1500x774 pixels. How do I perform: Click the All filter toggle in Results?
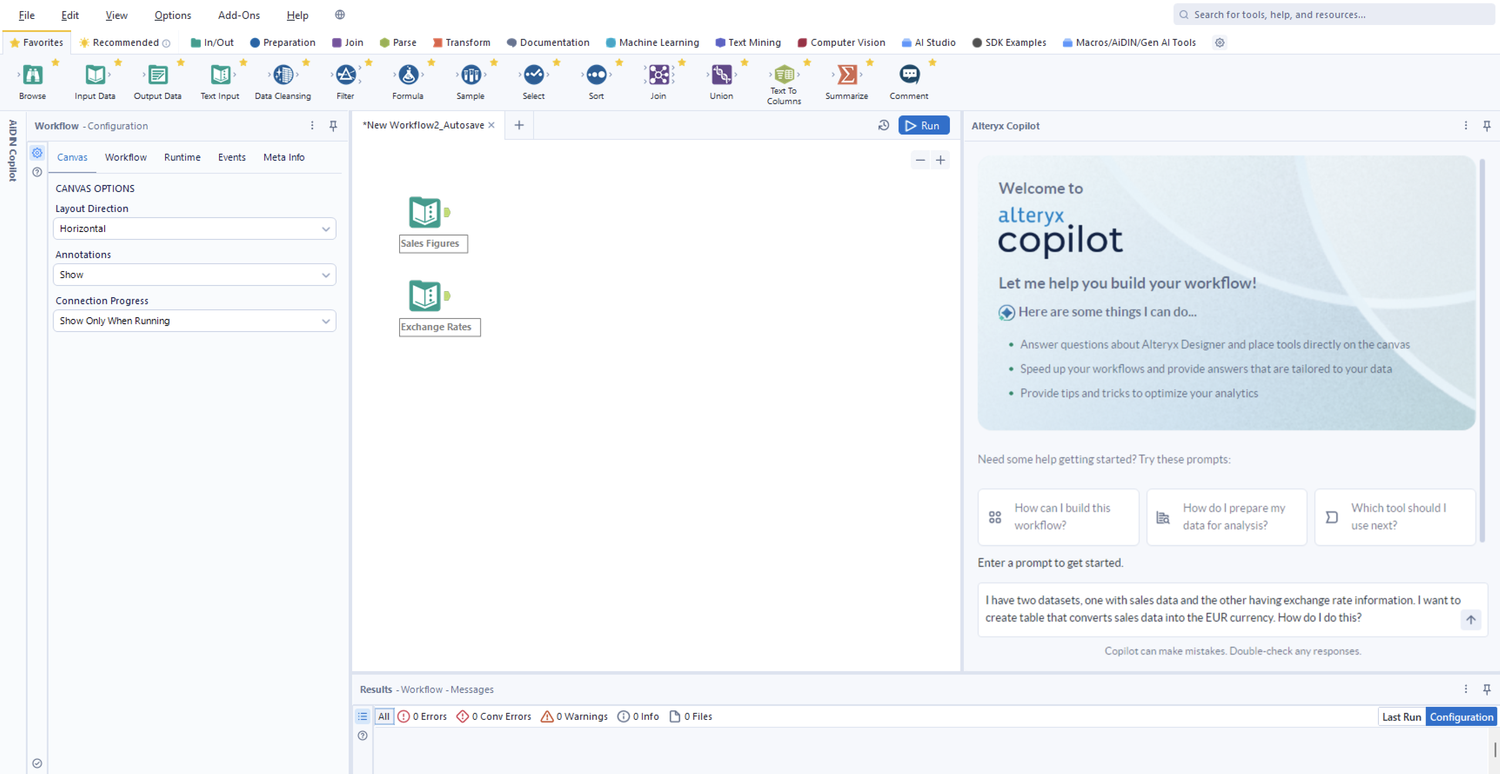pyautogui.click(x=383, y=716)
